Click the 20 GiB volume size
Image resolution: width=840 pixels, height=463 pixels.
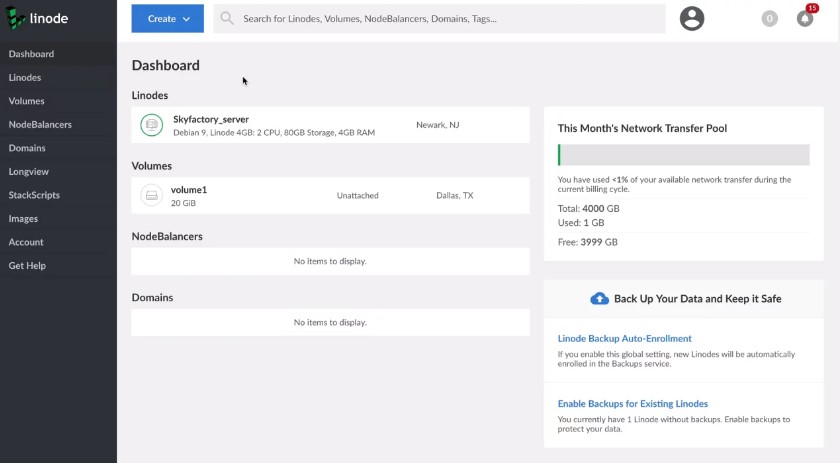tap(183, 203)
